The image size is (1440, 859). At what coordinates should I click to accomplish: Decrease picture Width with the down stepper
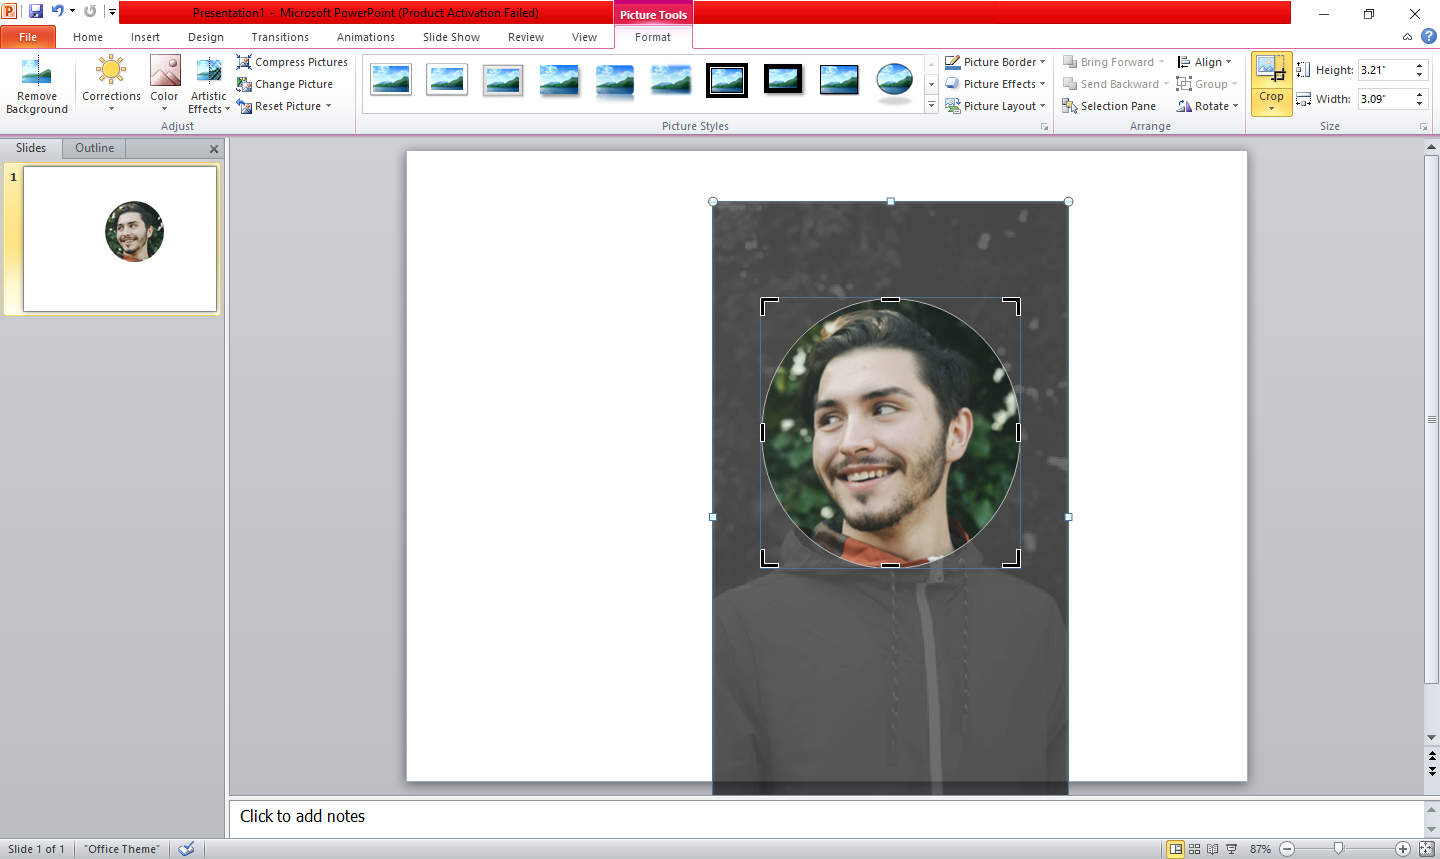point(1419,104)
